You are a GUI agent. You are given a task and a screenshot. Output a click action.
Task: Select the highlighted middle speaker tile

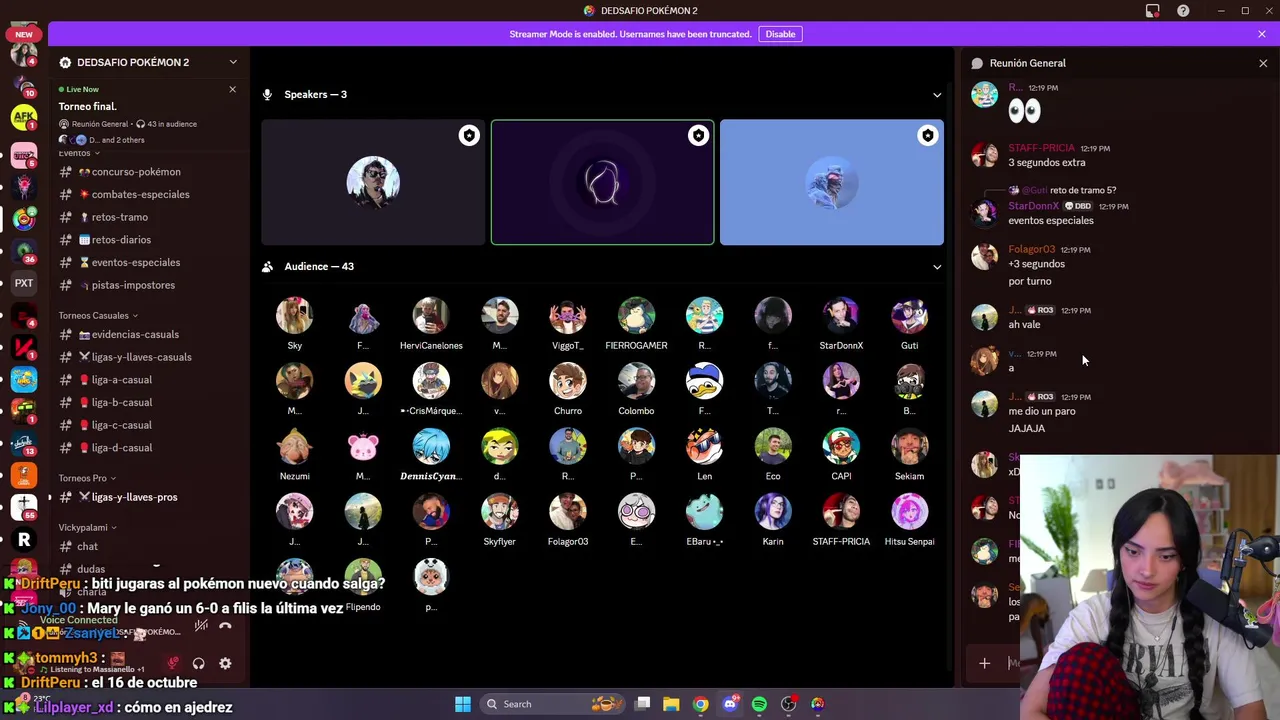[x=602, y=182]
